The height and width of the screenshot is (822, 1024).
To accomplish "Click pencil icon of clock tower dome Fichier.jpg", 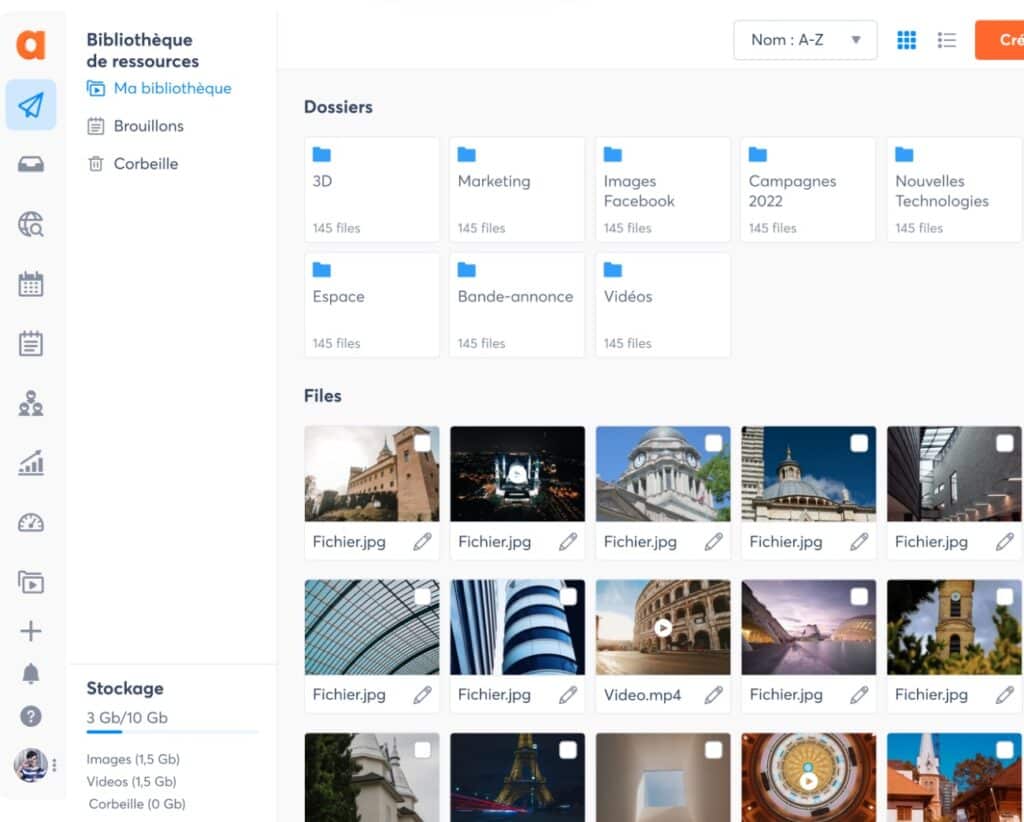I will [x=714, y=541].
